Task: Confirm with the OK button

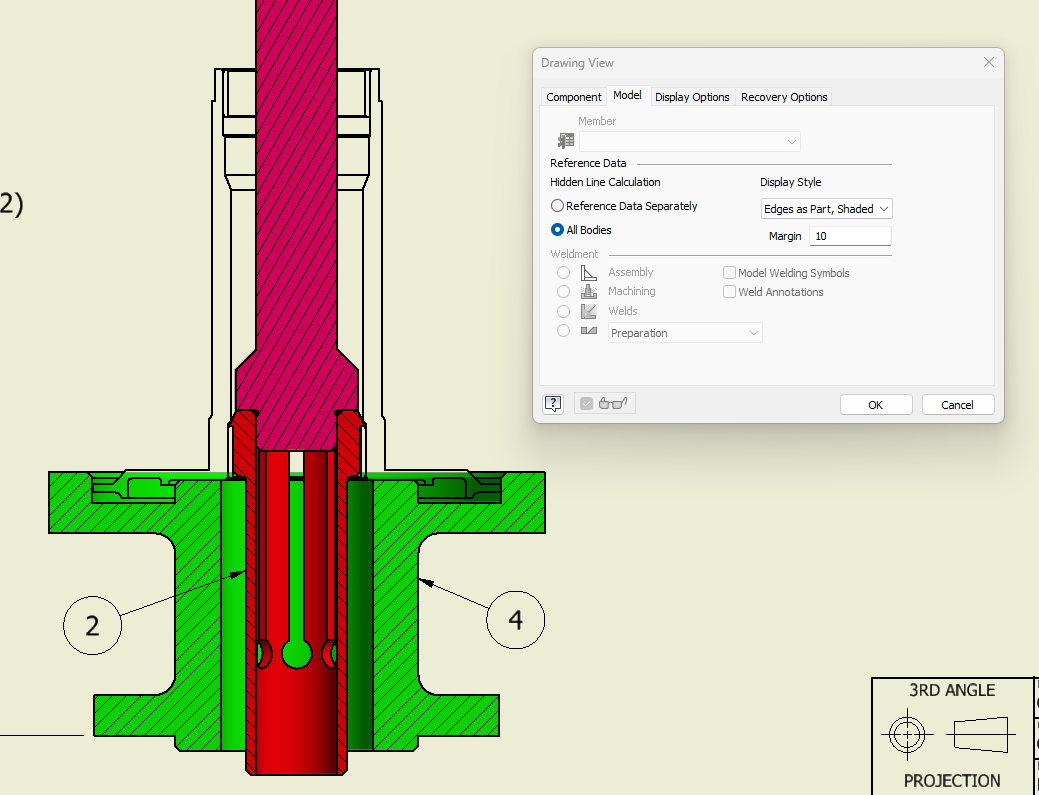Action: point(876,405)
